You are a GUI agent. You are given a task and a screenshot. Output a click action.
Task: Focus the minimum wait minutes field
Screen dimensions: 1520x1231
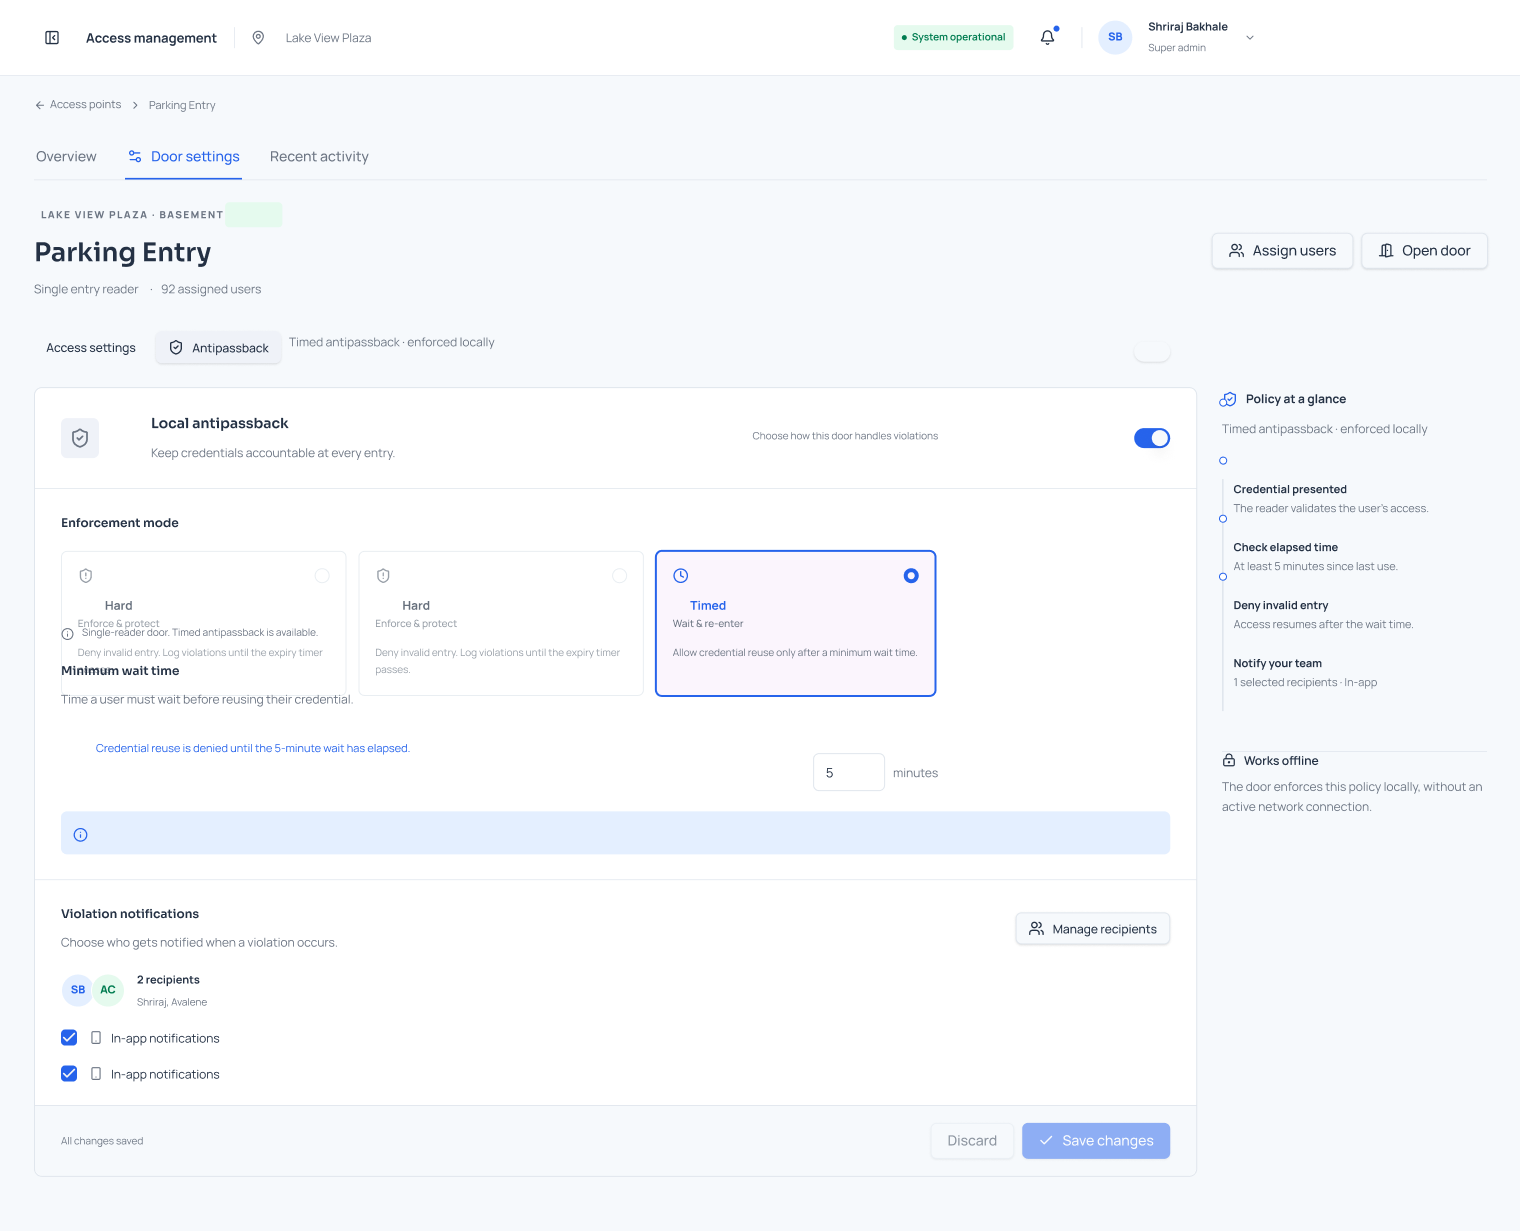click(x=849, y=772)
